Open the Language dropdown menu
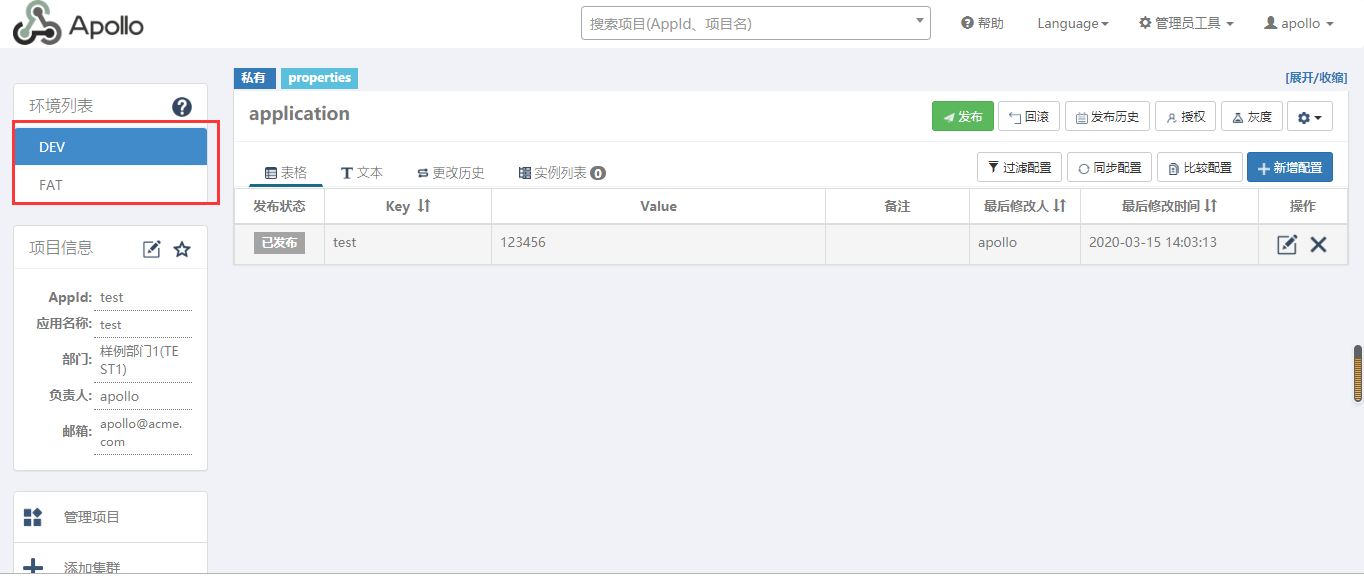 tap(1072, 23)
